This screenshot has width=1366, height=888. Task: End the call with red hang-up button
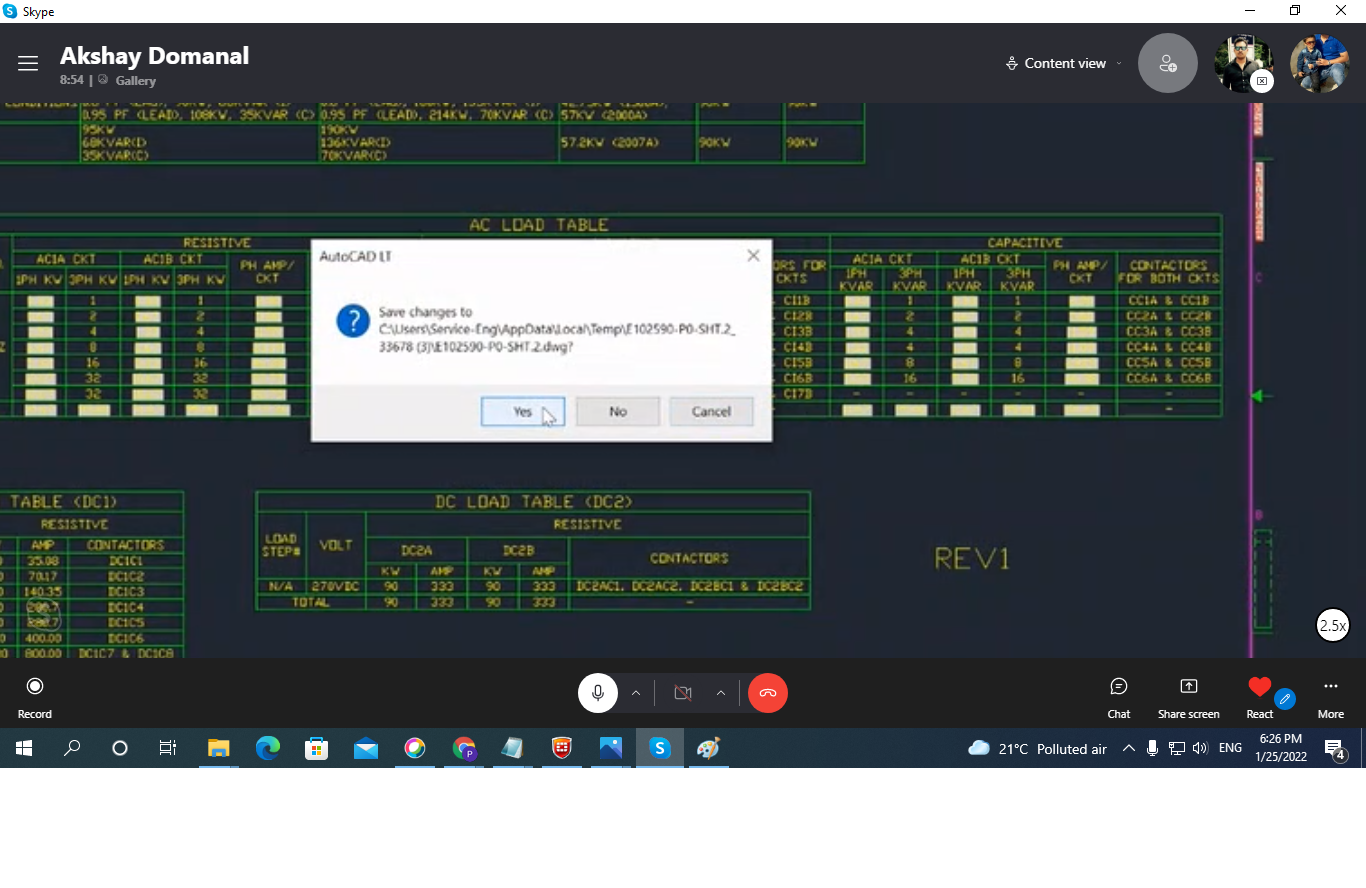coord(768,693)
